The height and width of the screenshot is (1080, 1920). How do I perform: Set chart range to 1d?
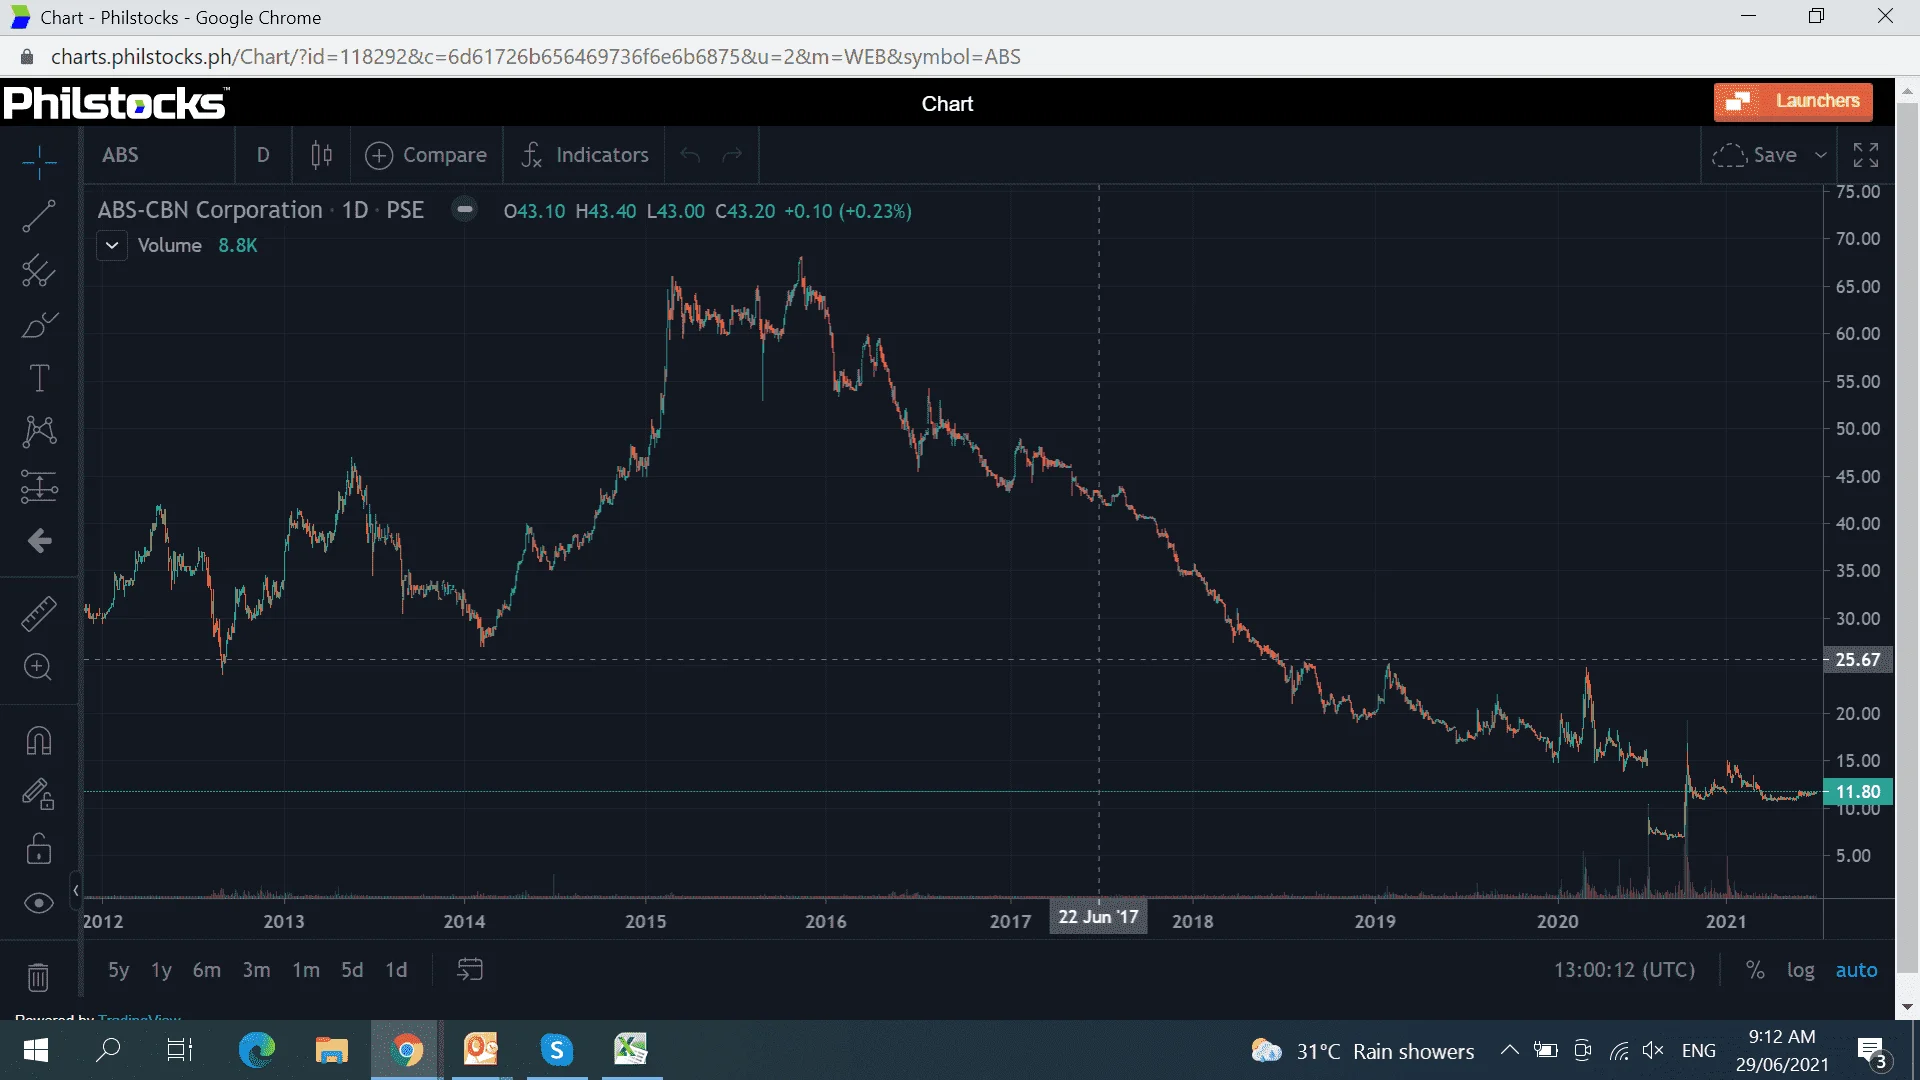tap(396, 970)
